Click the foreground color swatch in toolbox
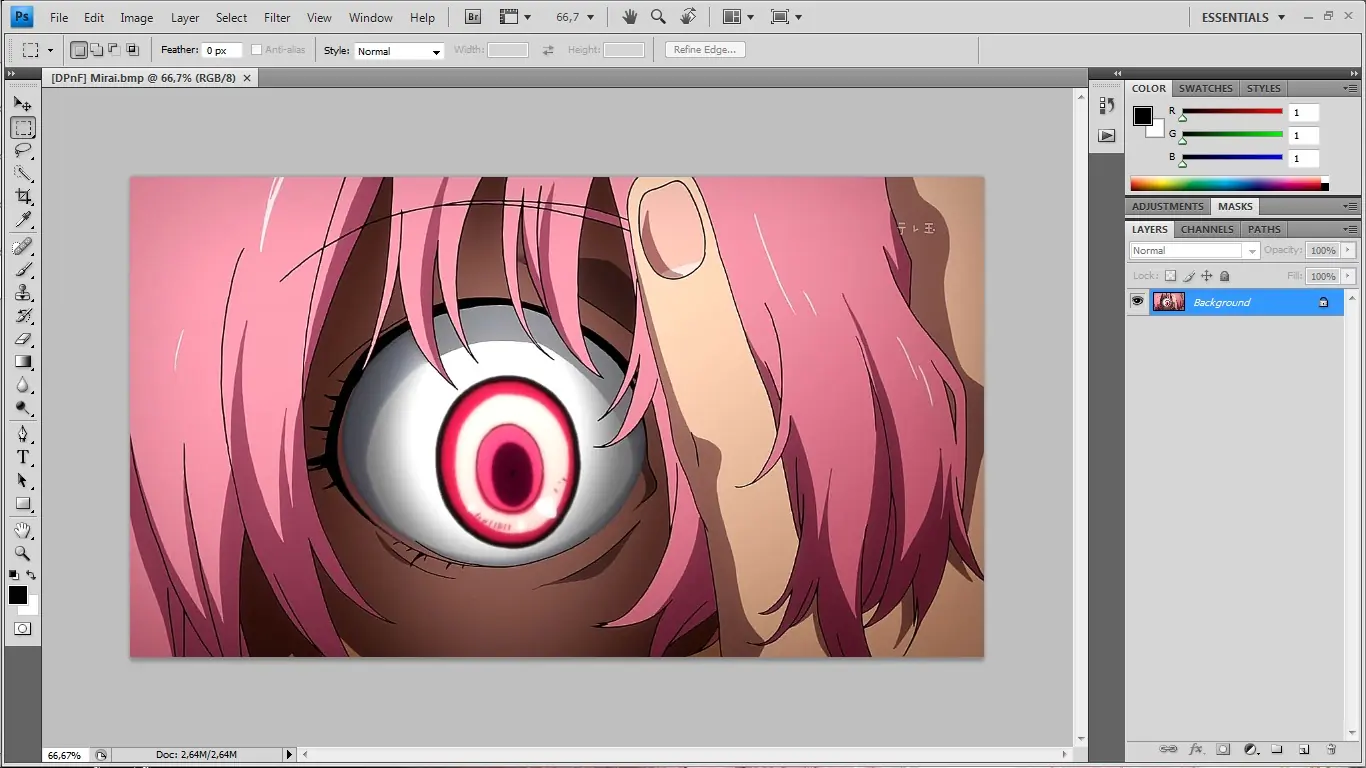This screenshot has width=1366, height=768. (x=17, y=595)
